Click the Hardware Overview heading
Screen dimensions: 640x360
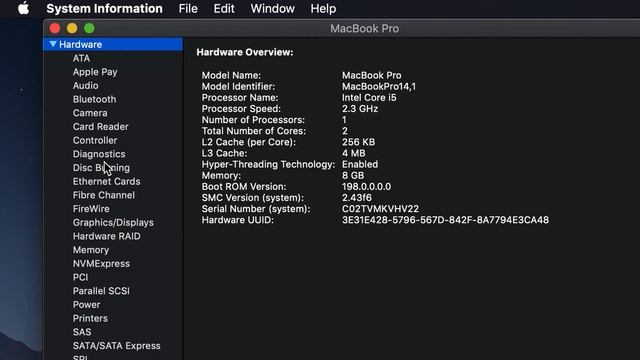(245, 52)
